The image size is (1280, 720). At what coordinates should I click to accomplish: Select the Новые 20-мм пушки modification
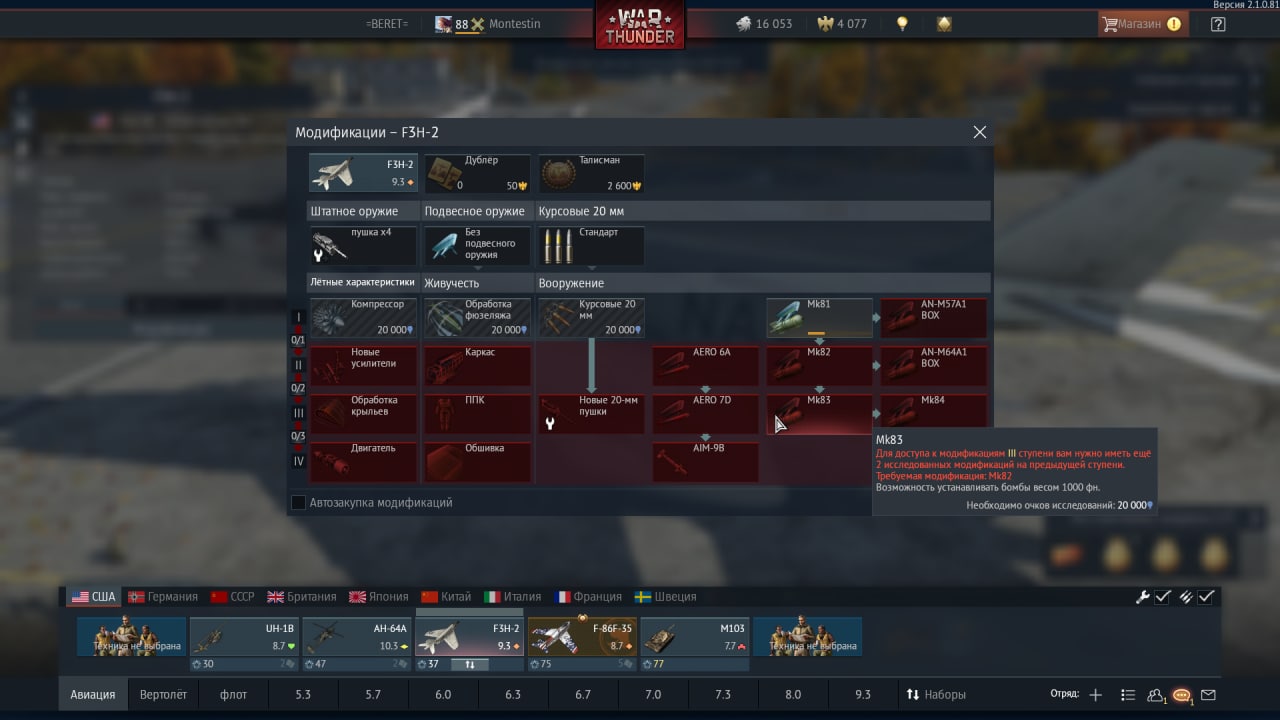click(x=591, y=414)
